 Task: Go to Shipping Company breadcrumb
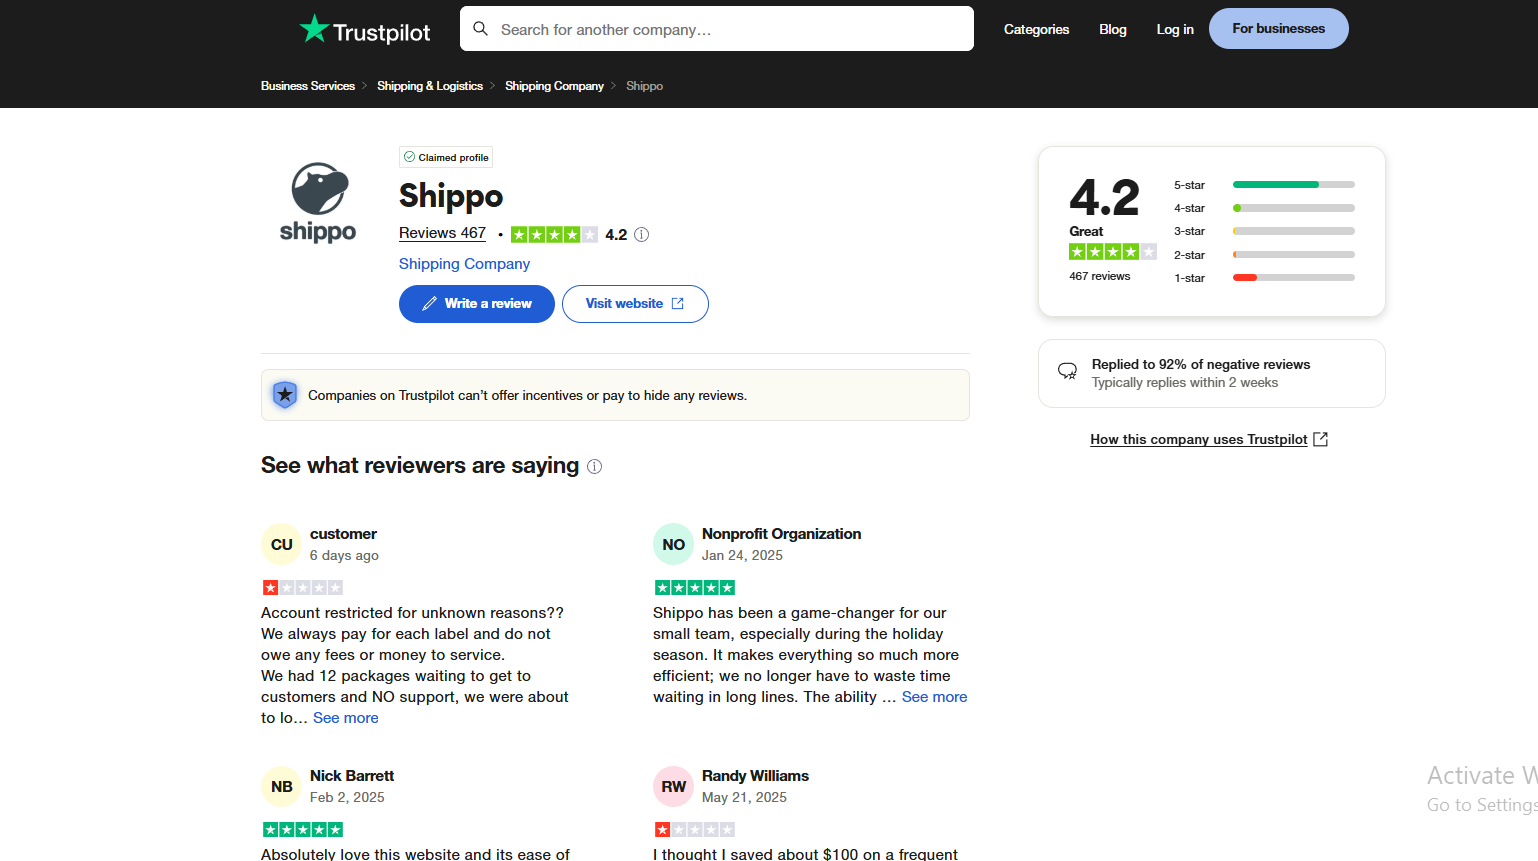pyautogui.click(x=554, y=86)
